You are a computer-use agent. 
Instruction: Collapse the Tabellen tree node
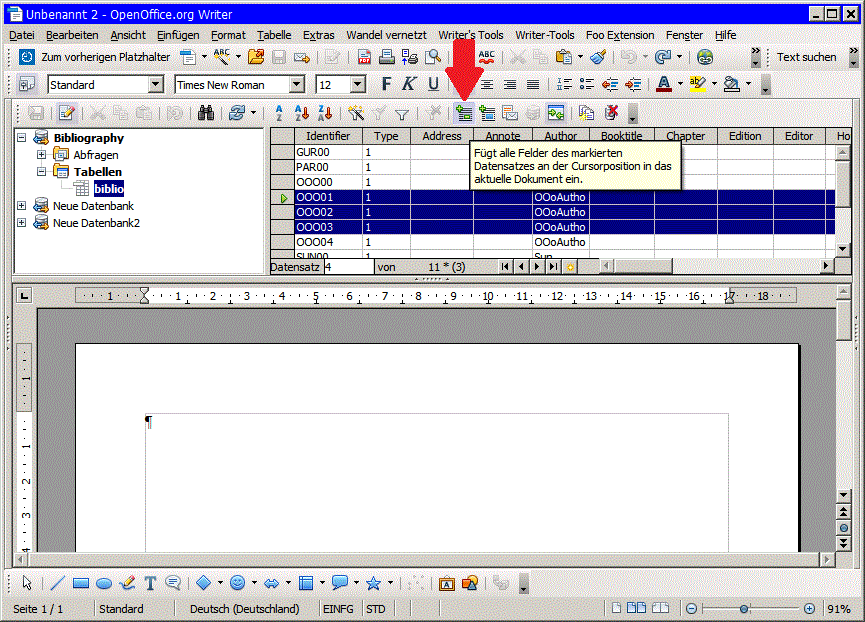41,171
